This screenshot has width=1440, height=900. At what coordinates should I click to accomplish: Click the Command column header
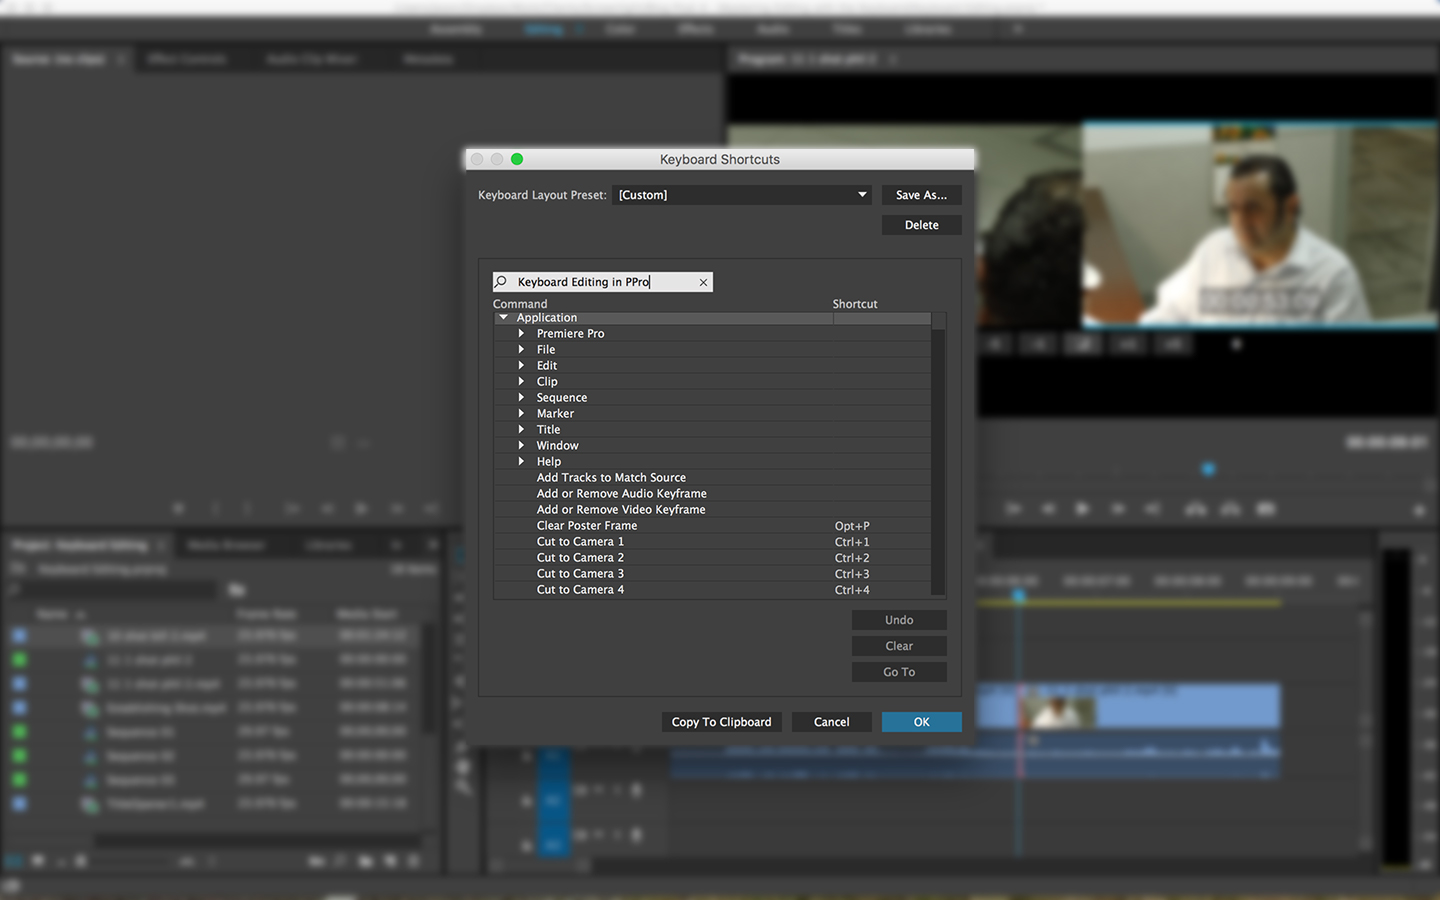point(520,304)
